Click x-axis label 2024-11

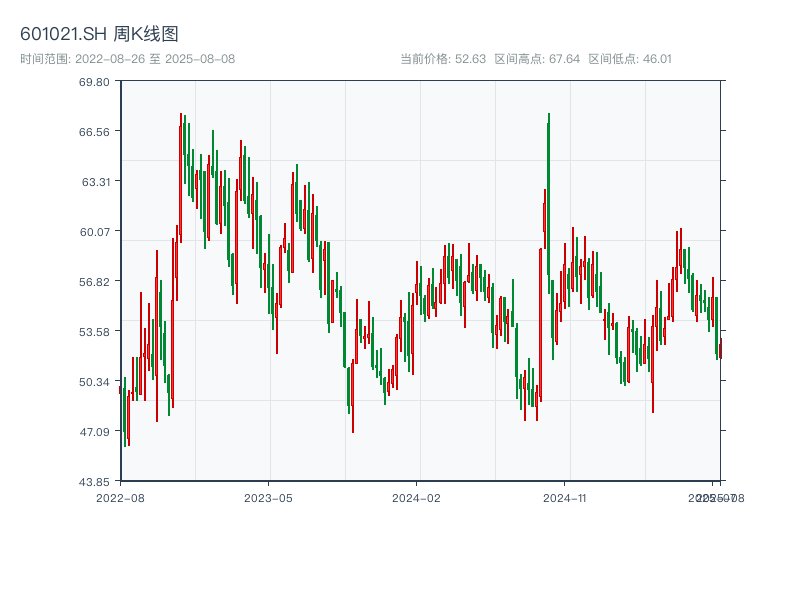[x=564, y=498]
